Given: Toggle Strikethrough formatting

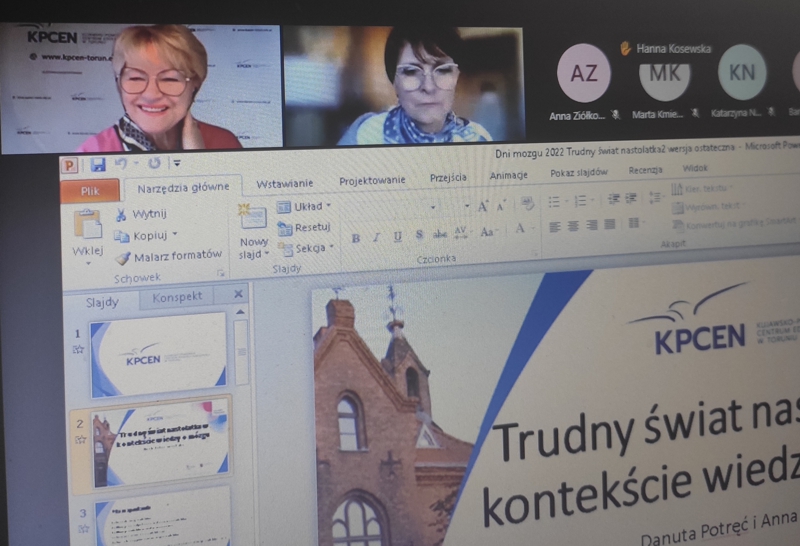Looking at the screenshot, I should [439, 234].
